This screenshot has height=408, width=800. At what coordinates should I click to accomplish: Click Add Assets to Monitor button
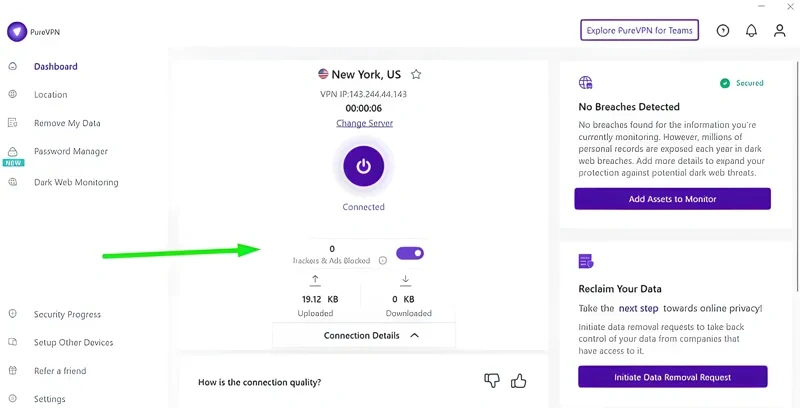tap(672, 199)
